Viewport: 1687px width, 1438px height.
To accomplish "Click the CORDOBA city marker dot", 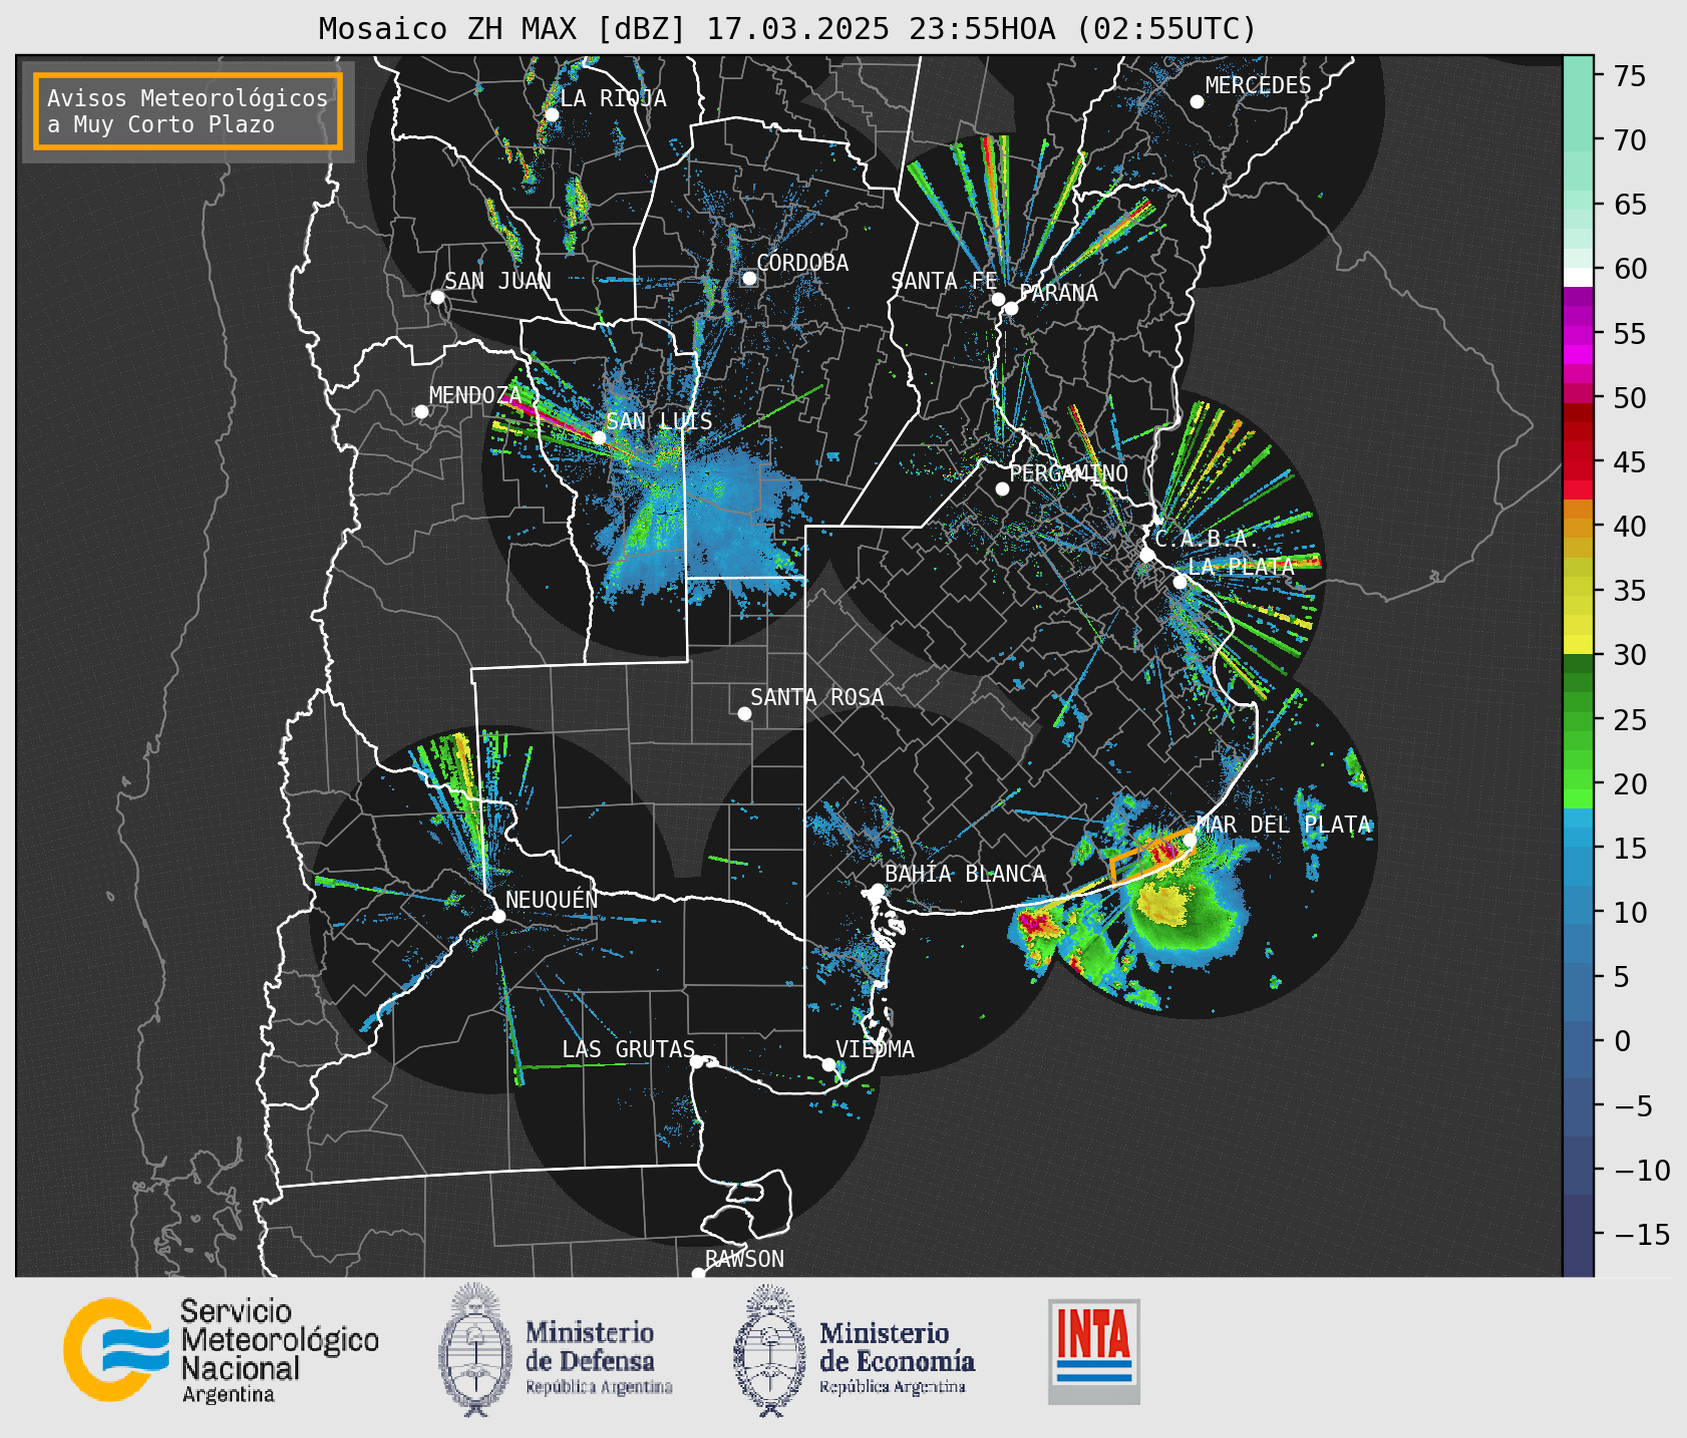I will 749,278.
